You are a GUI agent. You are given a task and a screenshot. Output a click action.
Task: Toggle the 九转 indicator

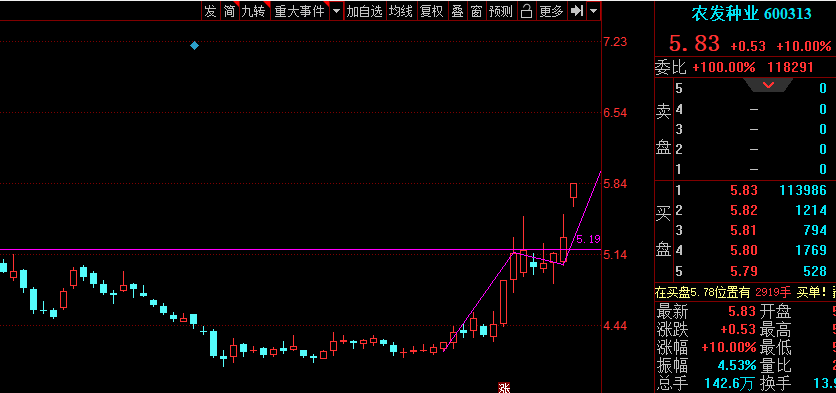(254, 11)
